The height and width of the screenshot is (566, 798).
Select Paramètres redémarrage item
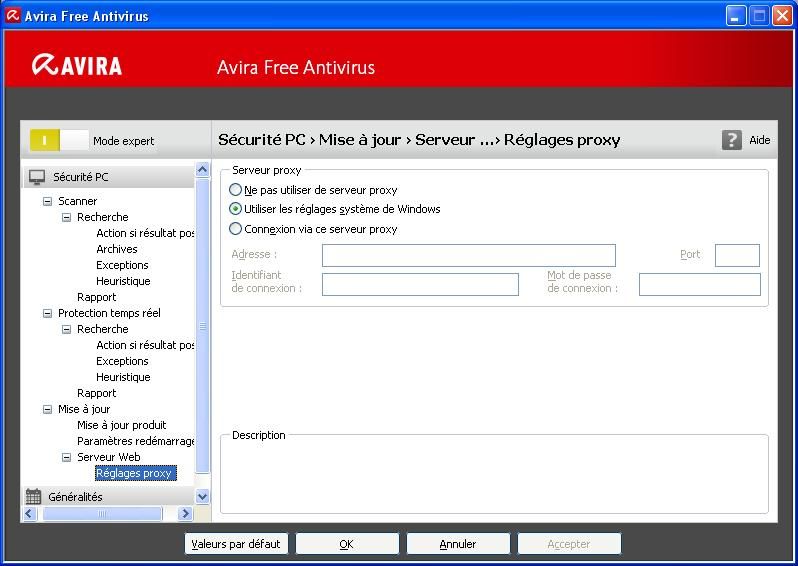click(135, 441)
